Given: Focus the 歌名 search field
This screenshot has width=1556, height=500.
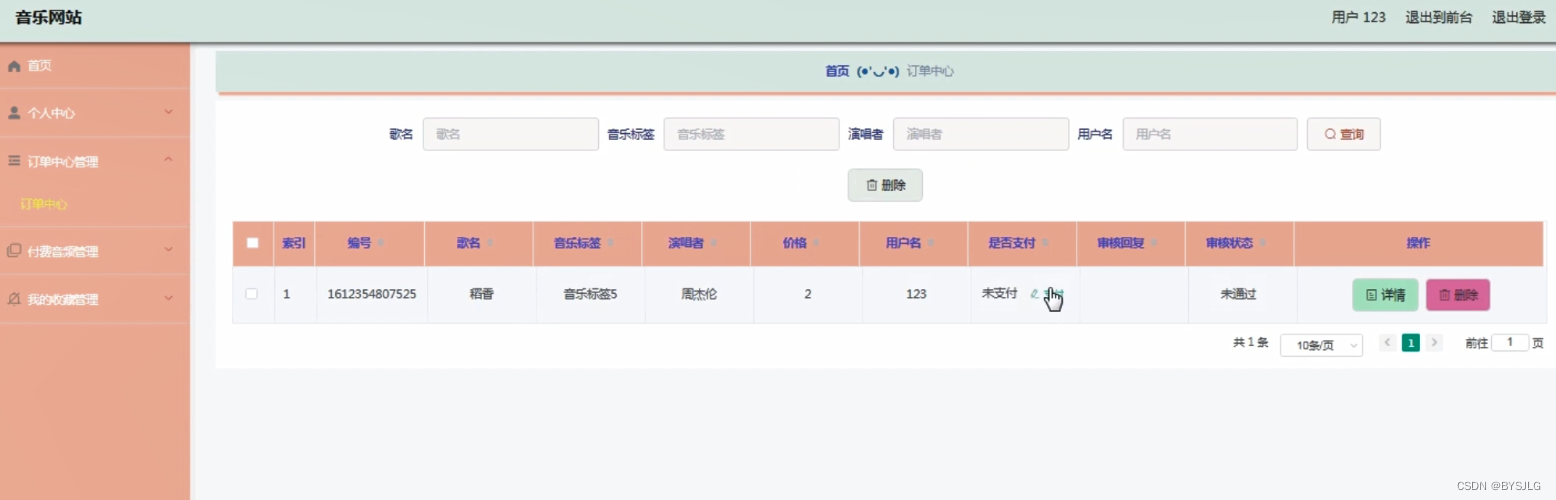Looking at the screenshot, I should point(511,134).
